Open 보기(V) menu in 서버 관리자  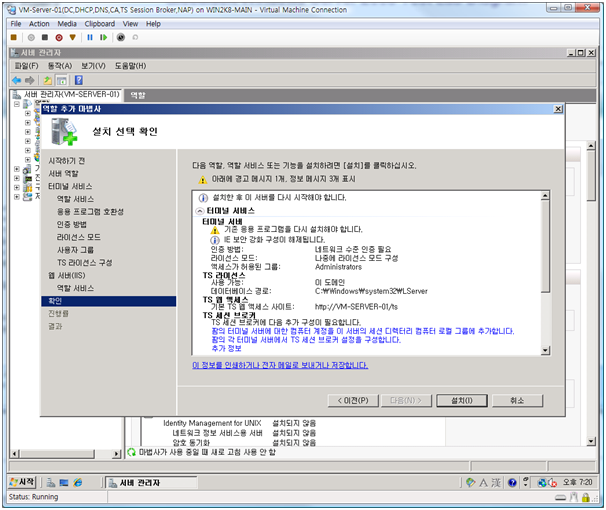93,66
